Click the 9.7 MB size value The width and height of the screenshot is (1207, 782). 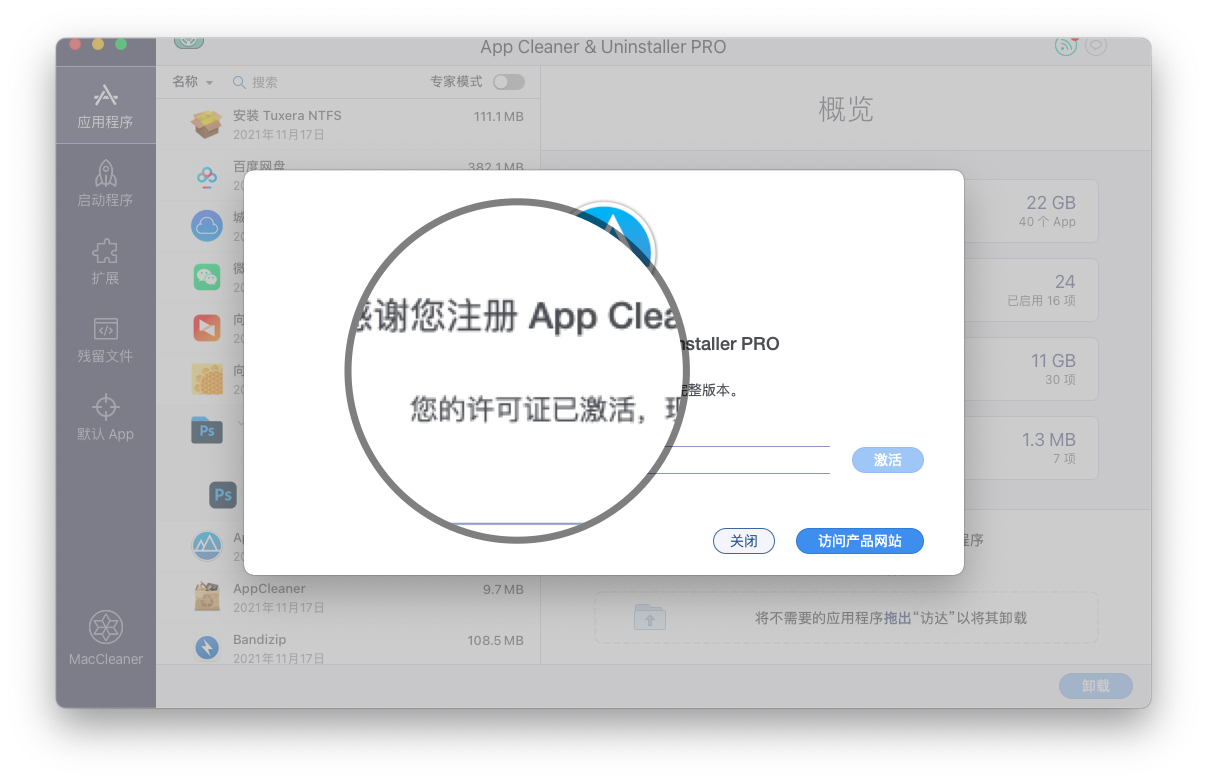click(x=503, y=590)
